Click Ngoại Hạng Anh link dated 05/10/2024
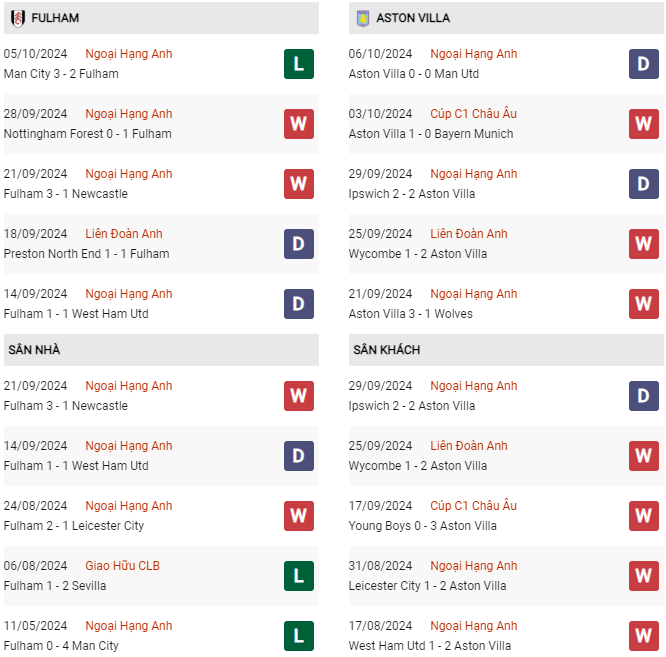666x657 pixels. click(129, 54)
